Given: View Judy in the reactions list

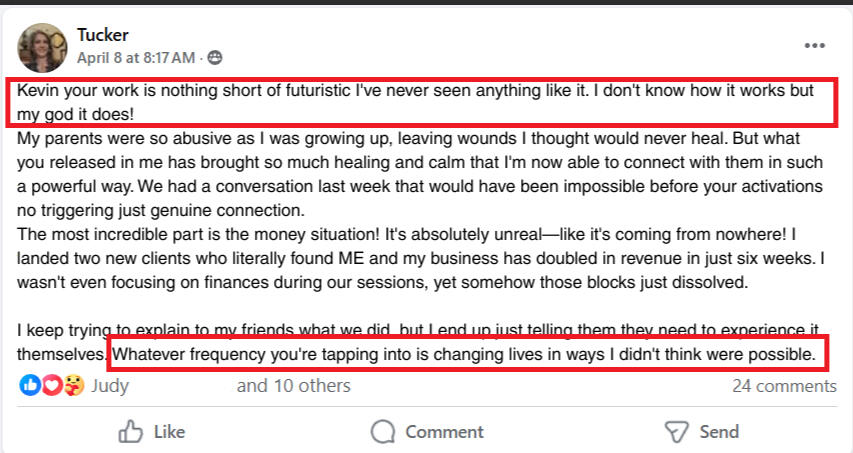Looking at the screenshot, I should (110, 386).
